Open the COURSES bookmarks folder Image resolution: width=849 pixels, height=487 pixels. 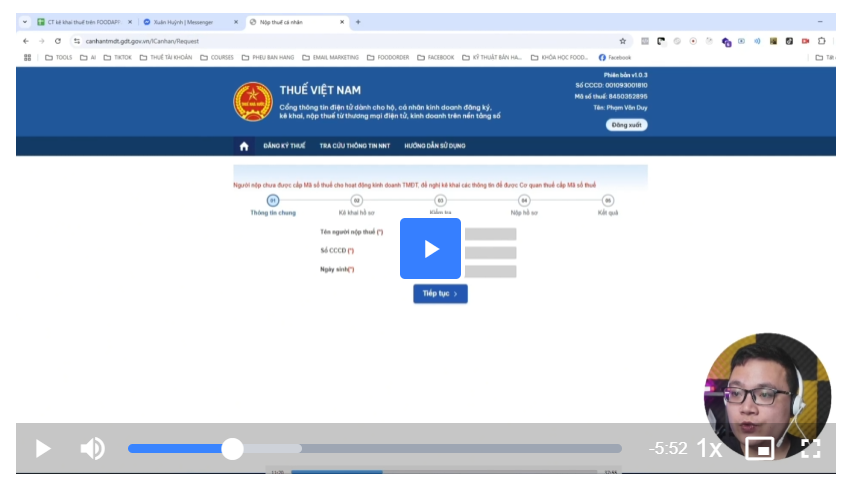point(217,57)
